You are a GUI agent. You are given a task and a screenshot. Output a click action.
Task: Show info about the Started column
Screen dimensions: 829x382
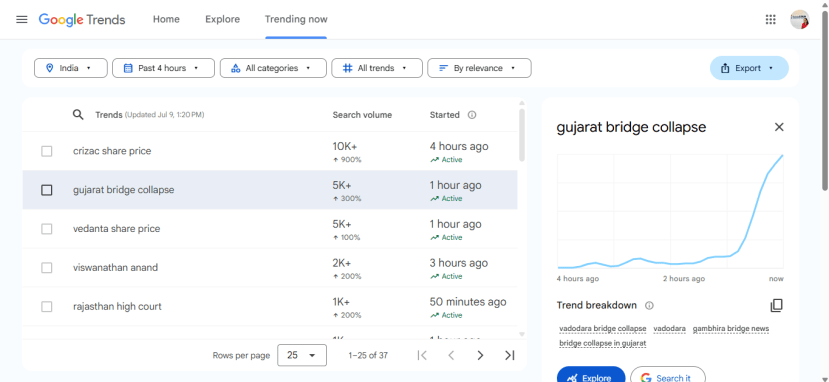tap(472, 115)
